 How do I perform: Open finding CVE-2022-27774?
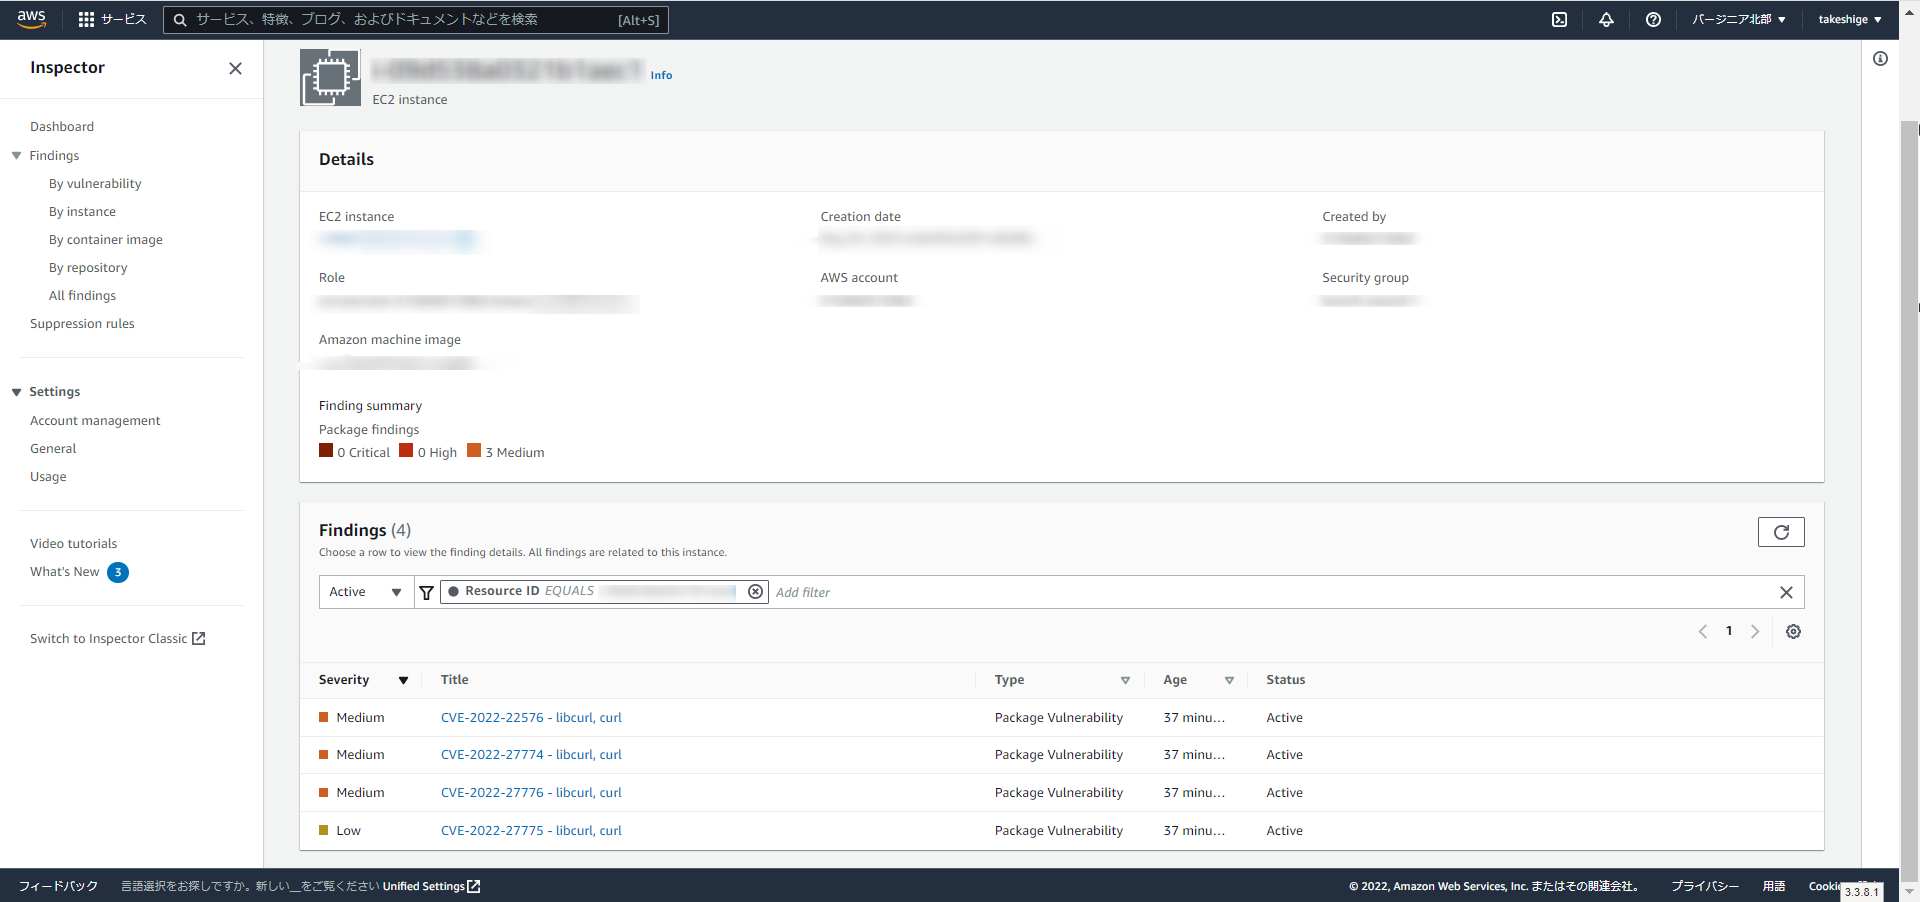[x=531, y=755]
